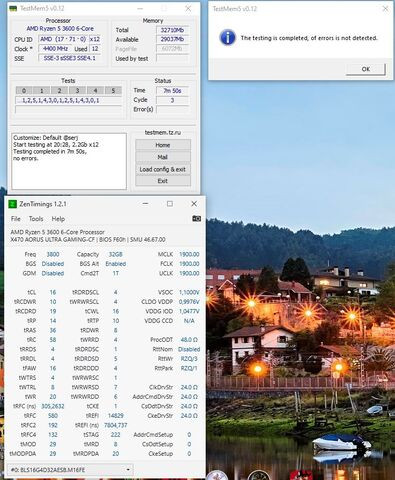Click the tCL value 16
The height and width of the screenshot is (480, 395).
click(53, 292)
